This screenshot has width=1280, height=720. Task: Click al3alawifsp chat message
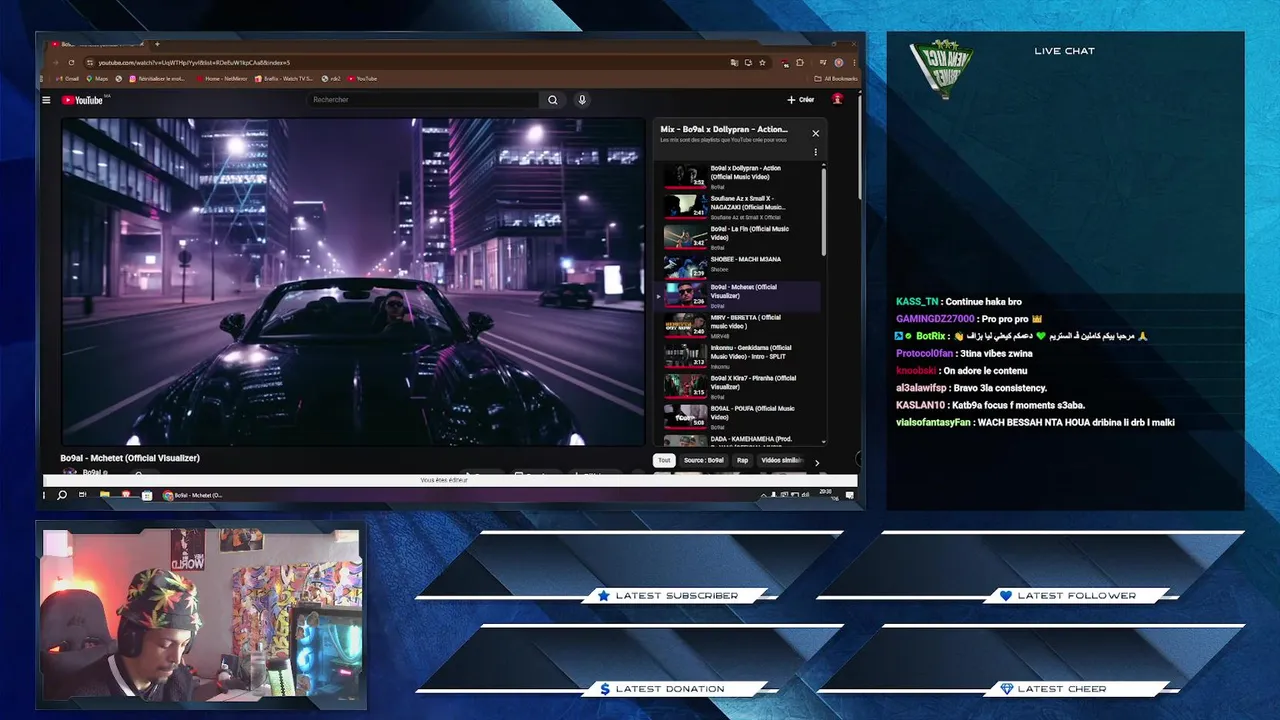click(x=972, y=388)
